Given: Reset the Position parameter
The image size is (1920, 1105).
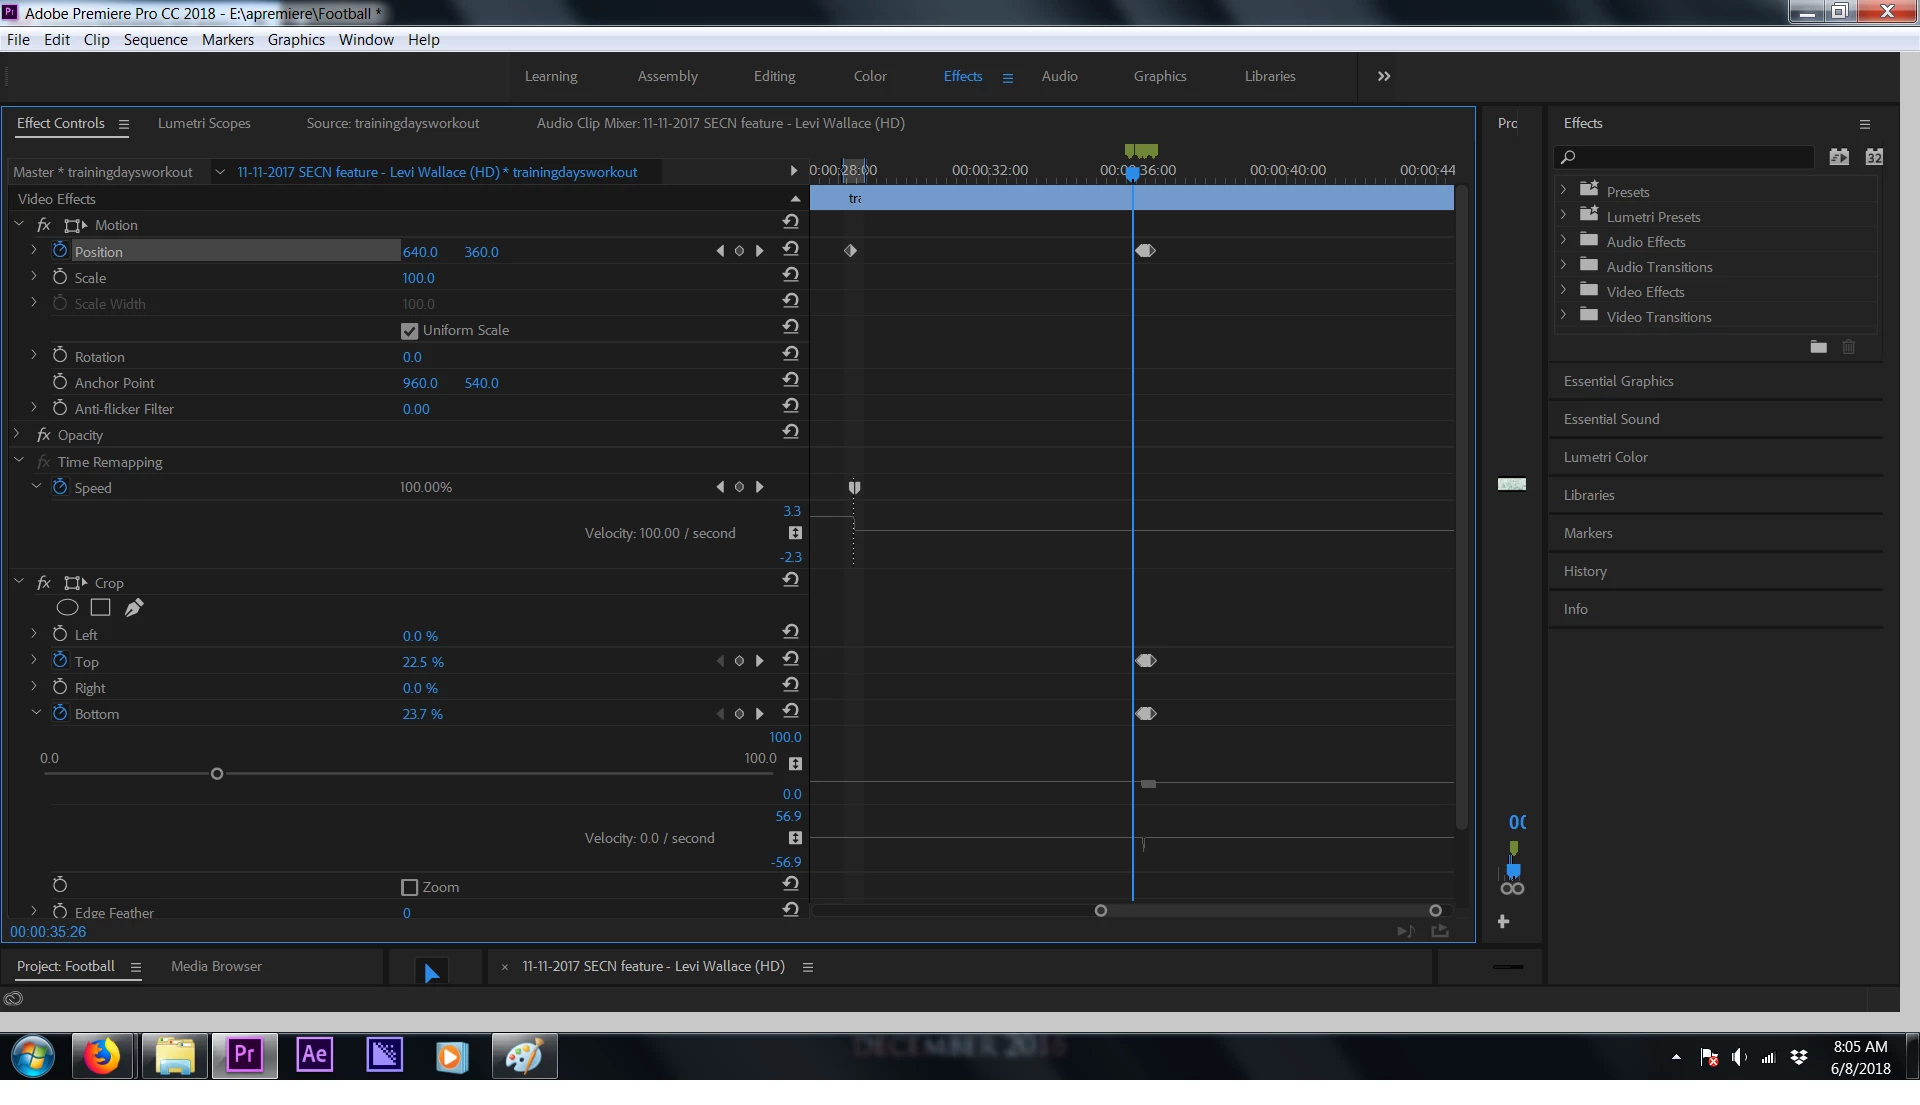Looking at the screenshot, I should pos(790,251).
